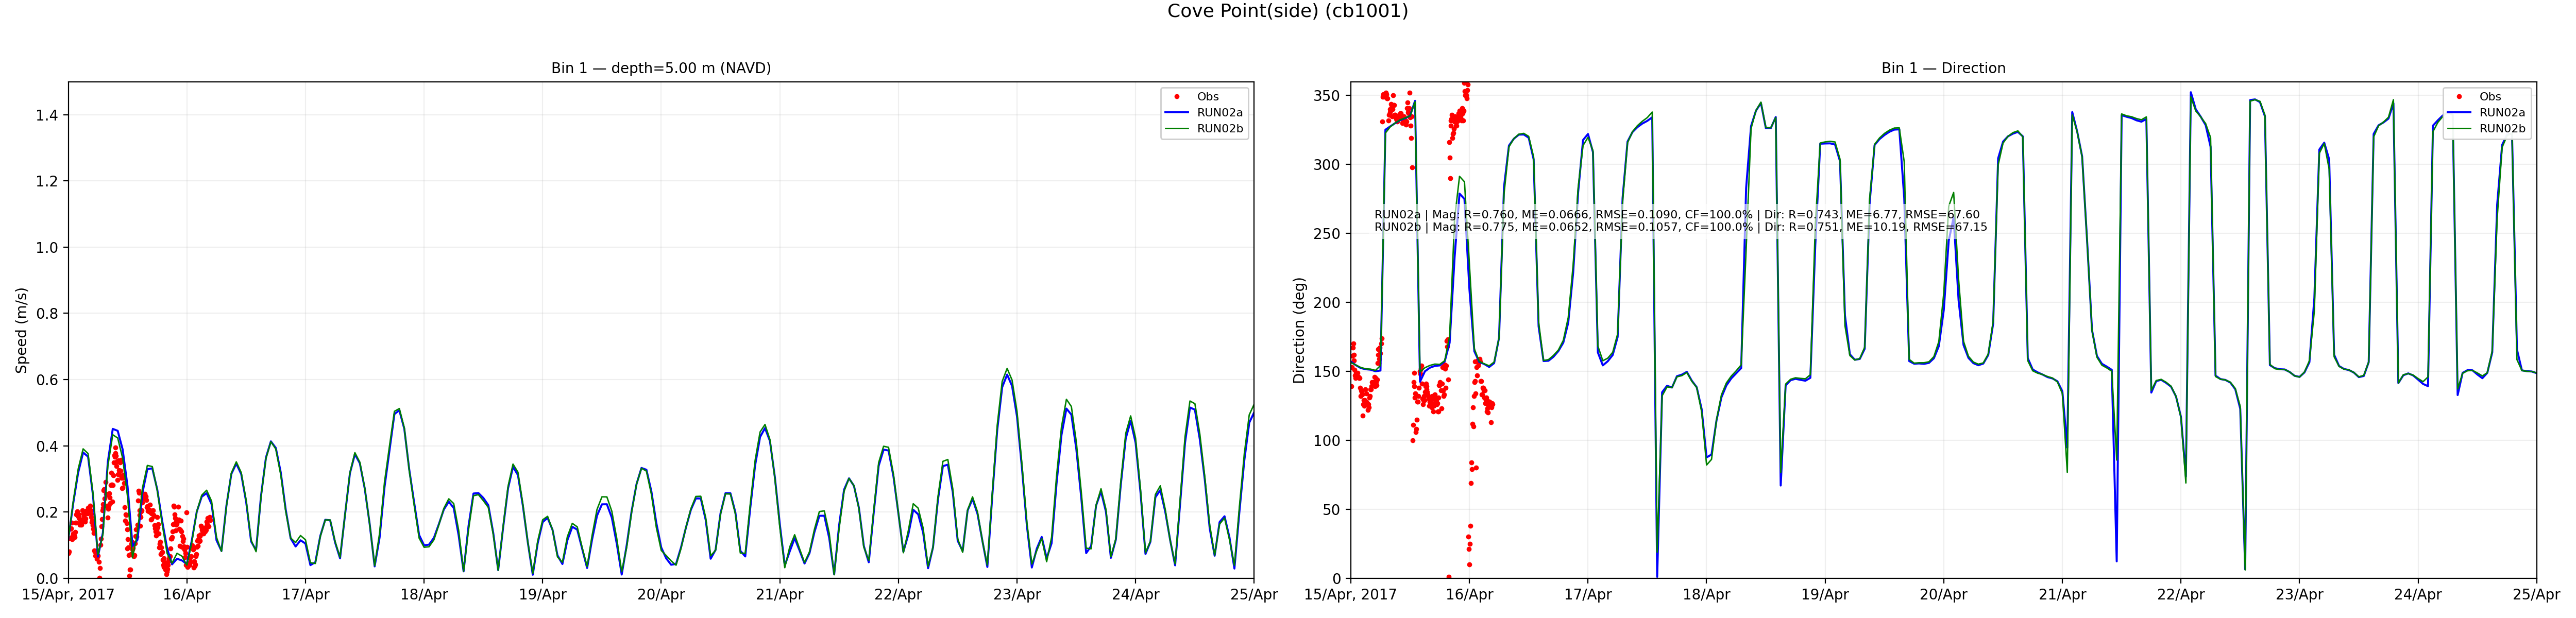The width and height of the screenshot is (2576, 618).
Task: Click the RUN02a statistics text line
Action: point(1676,214)
